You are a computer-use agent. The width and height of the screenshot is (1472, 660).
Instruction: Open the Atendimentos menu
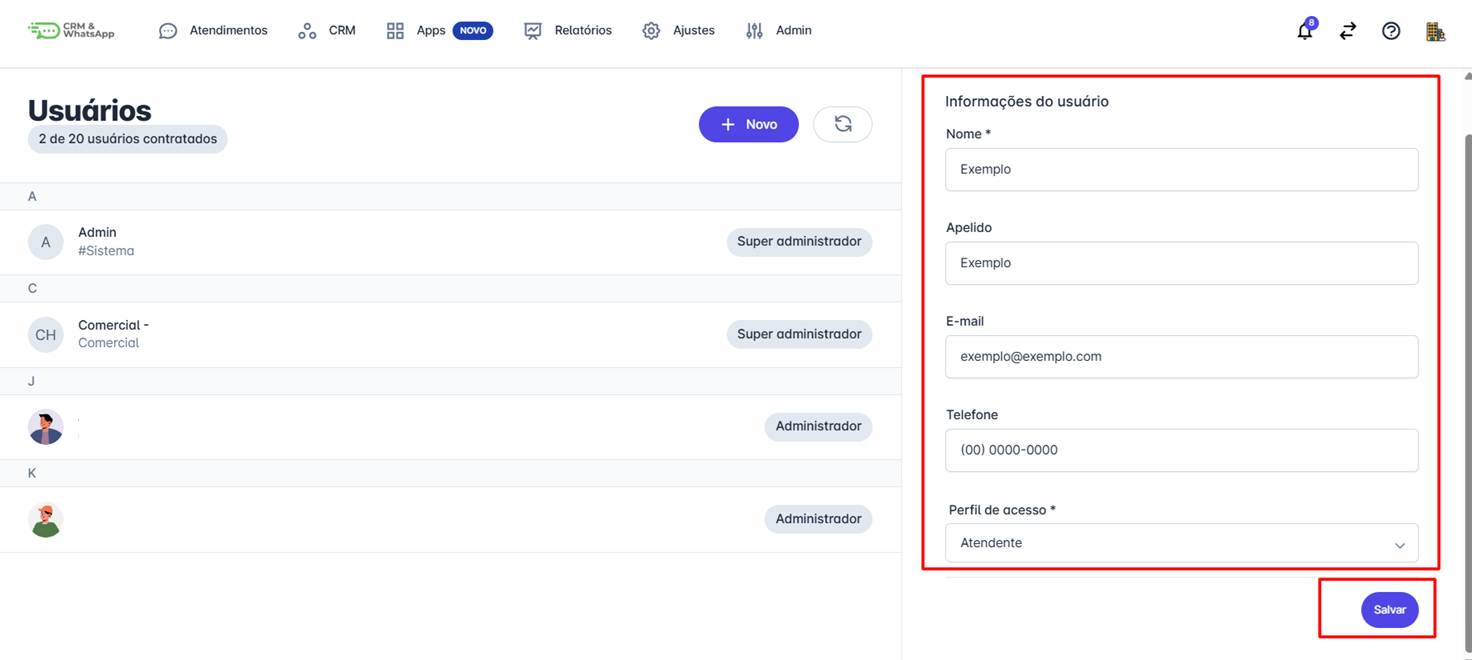(214, 31)
